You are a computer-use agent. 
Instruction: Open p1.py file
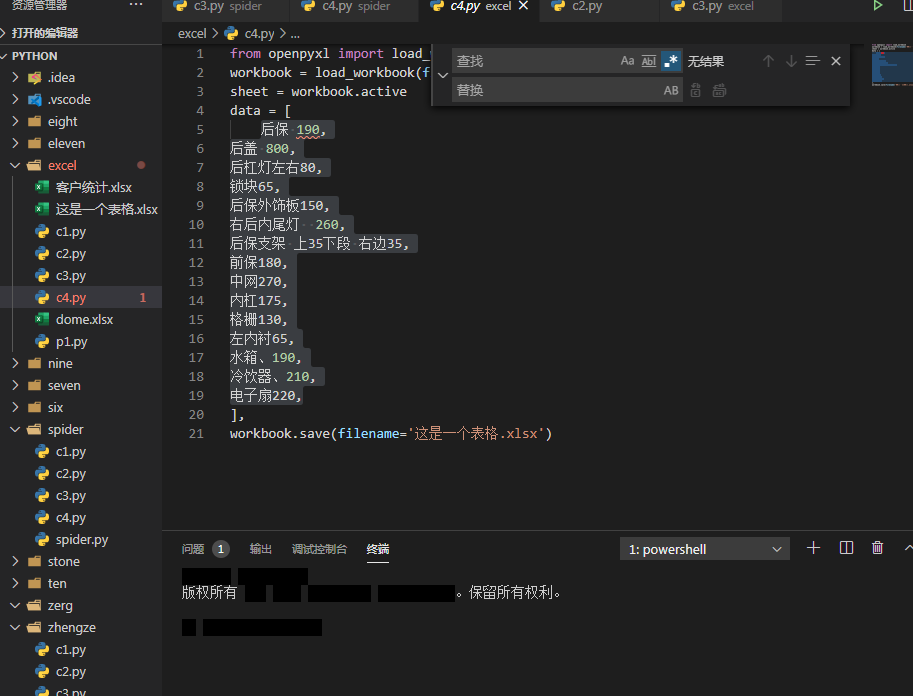[71, 342]
